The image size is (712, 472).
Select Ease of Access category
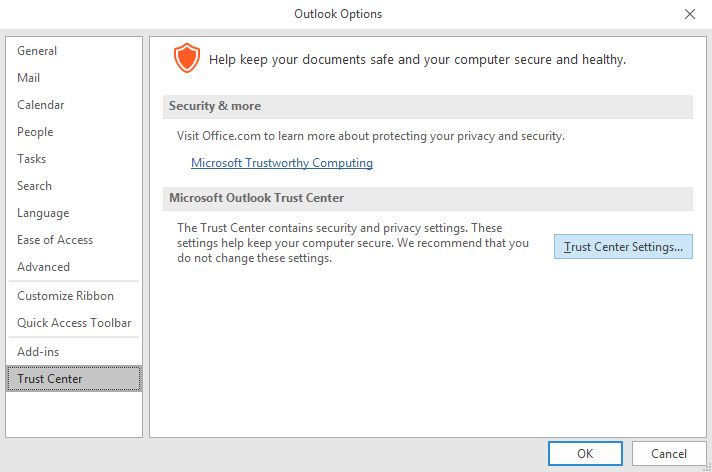[x=55, y=240]
